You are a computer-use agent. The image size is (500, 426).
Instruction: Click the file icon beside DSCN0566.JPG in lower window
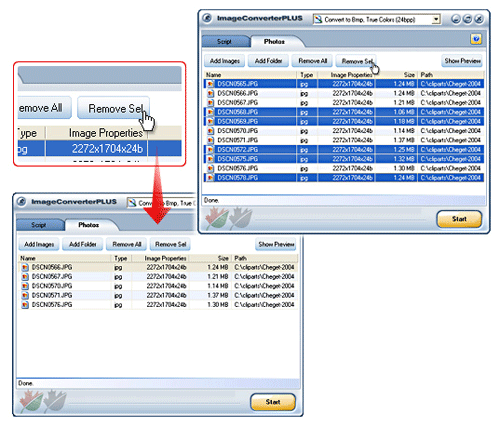point(25,267)
